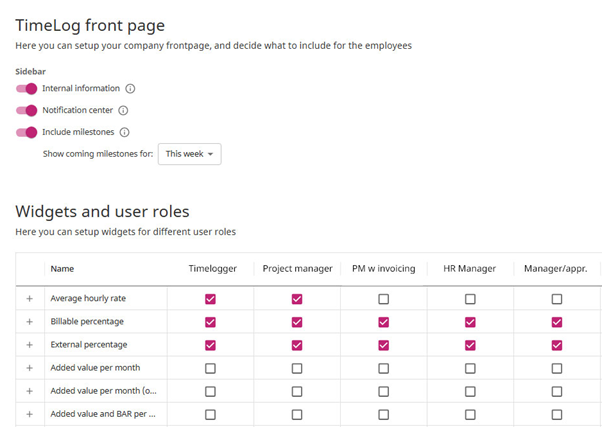Click the HR Manager column header
The width and height of the screenshot is (602, 427).
click(469, 269)
